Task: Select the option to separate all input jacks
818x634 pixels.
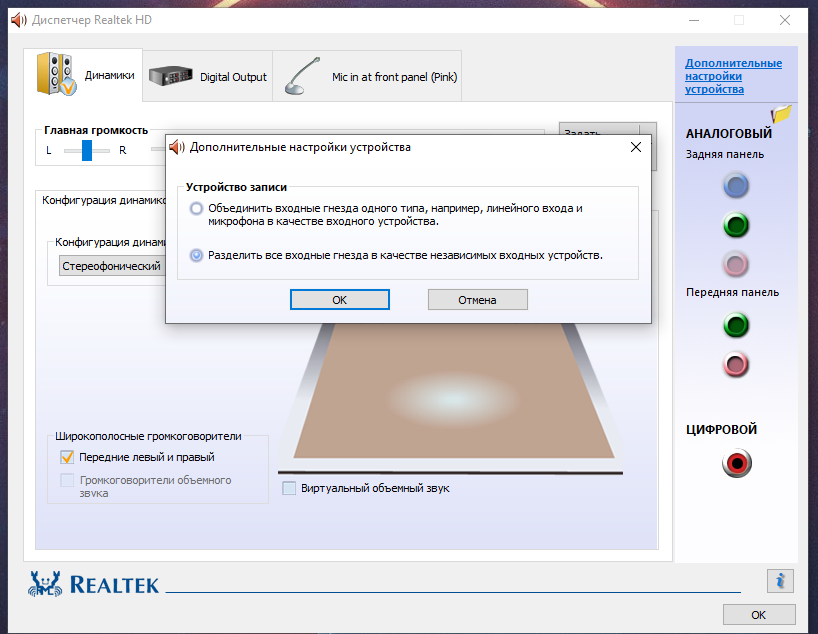Action: pos(196,256)
